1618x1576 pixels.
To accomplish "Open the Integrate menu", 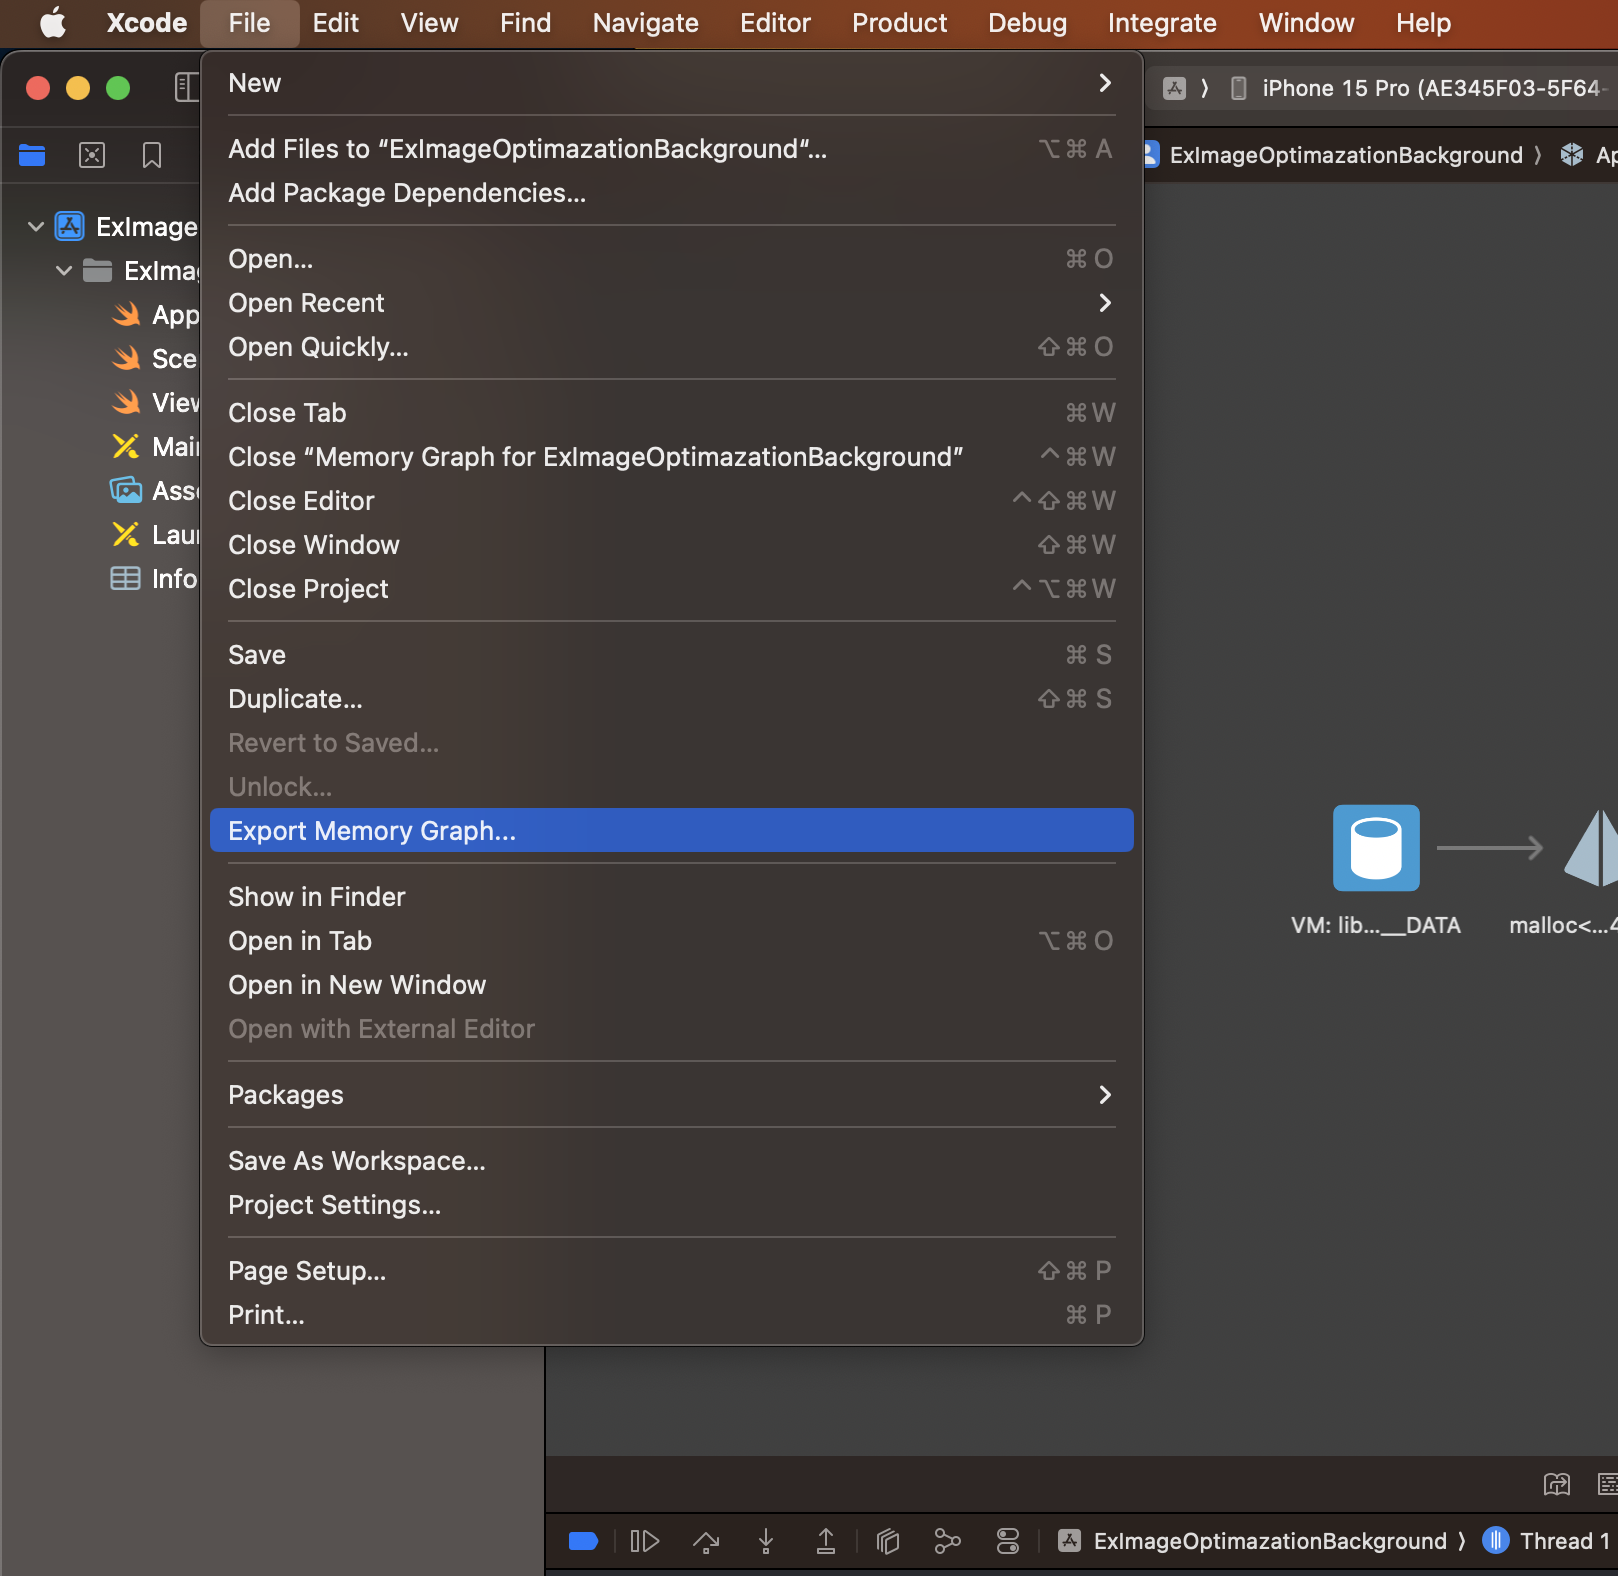I will (x=1162, y=23).
